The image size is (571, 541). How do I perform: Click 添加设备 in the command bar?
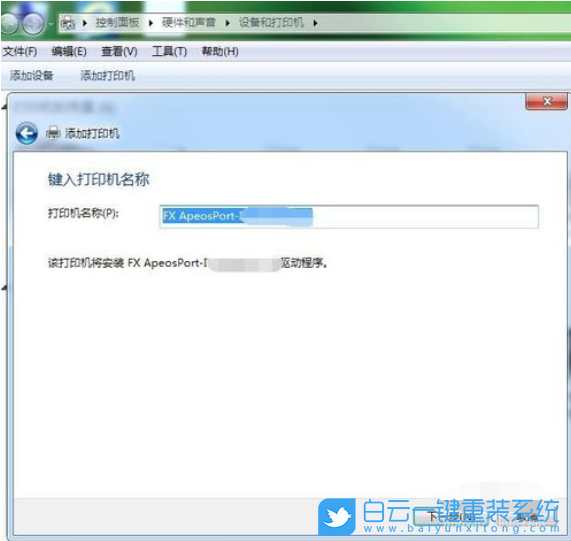(x=31, y=75)
